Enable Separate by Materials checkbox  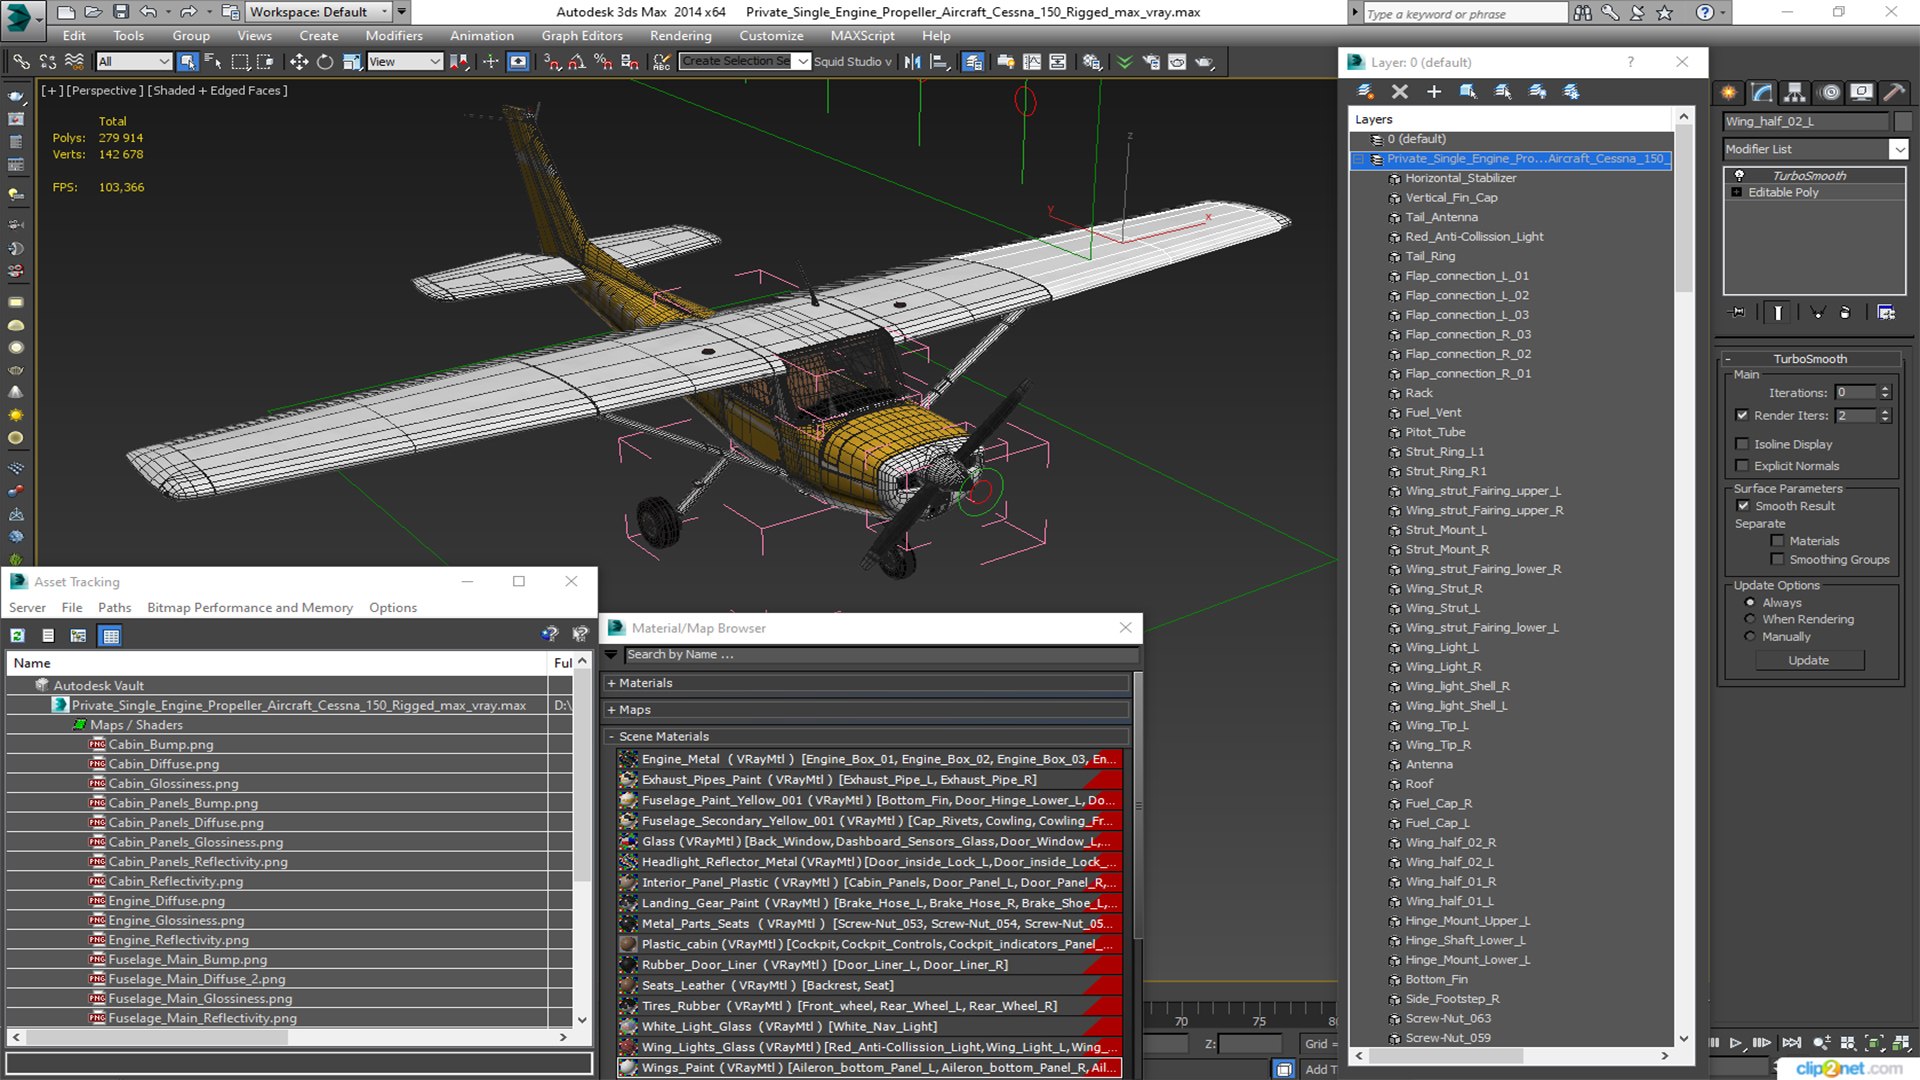point(1777,541)
